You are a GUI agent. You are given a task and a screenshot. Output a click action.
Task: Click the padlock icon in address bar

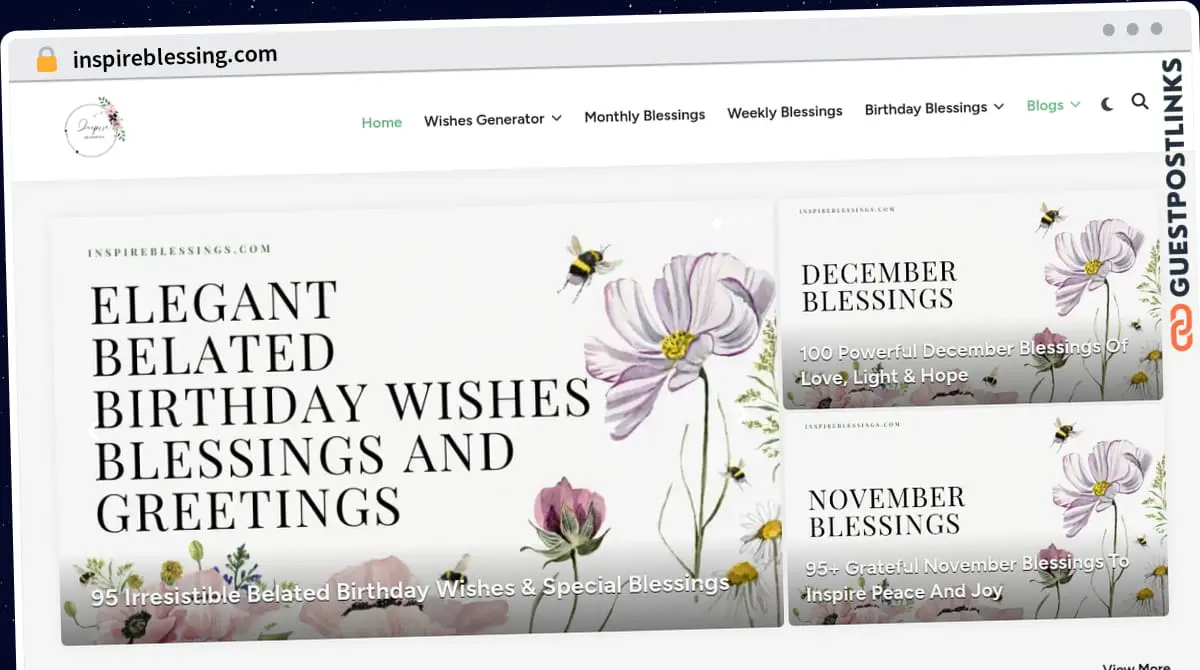tap(46, 59)
